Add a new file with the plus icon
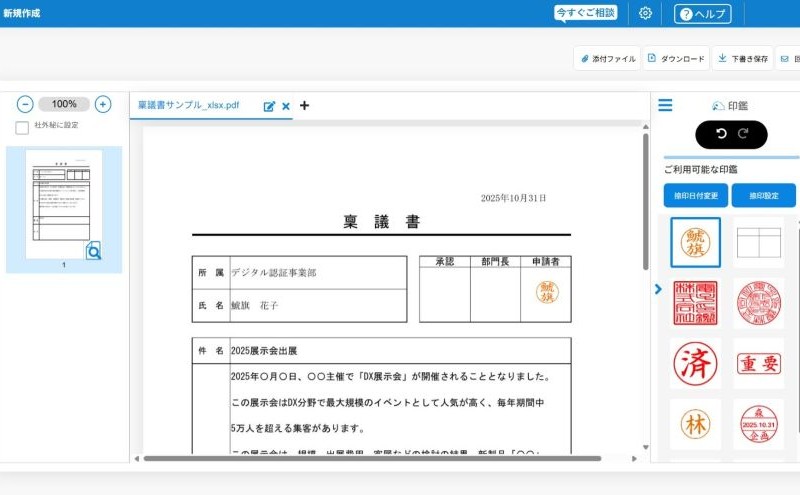800x495 pixels. (x=305, y=105)
